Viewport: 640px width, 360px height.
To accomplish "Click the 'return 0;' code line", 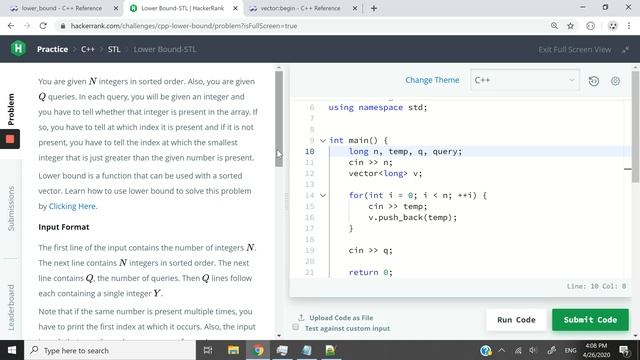I will pos(371,272).
